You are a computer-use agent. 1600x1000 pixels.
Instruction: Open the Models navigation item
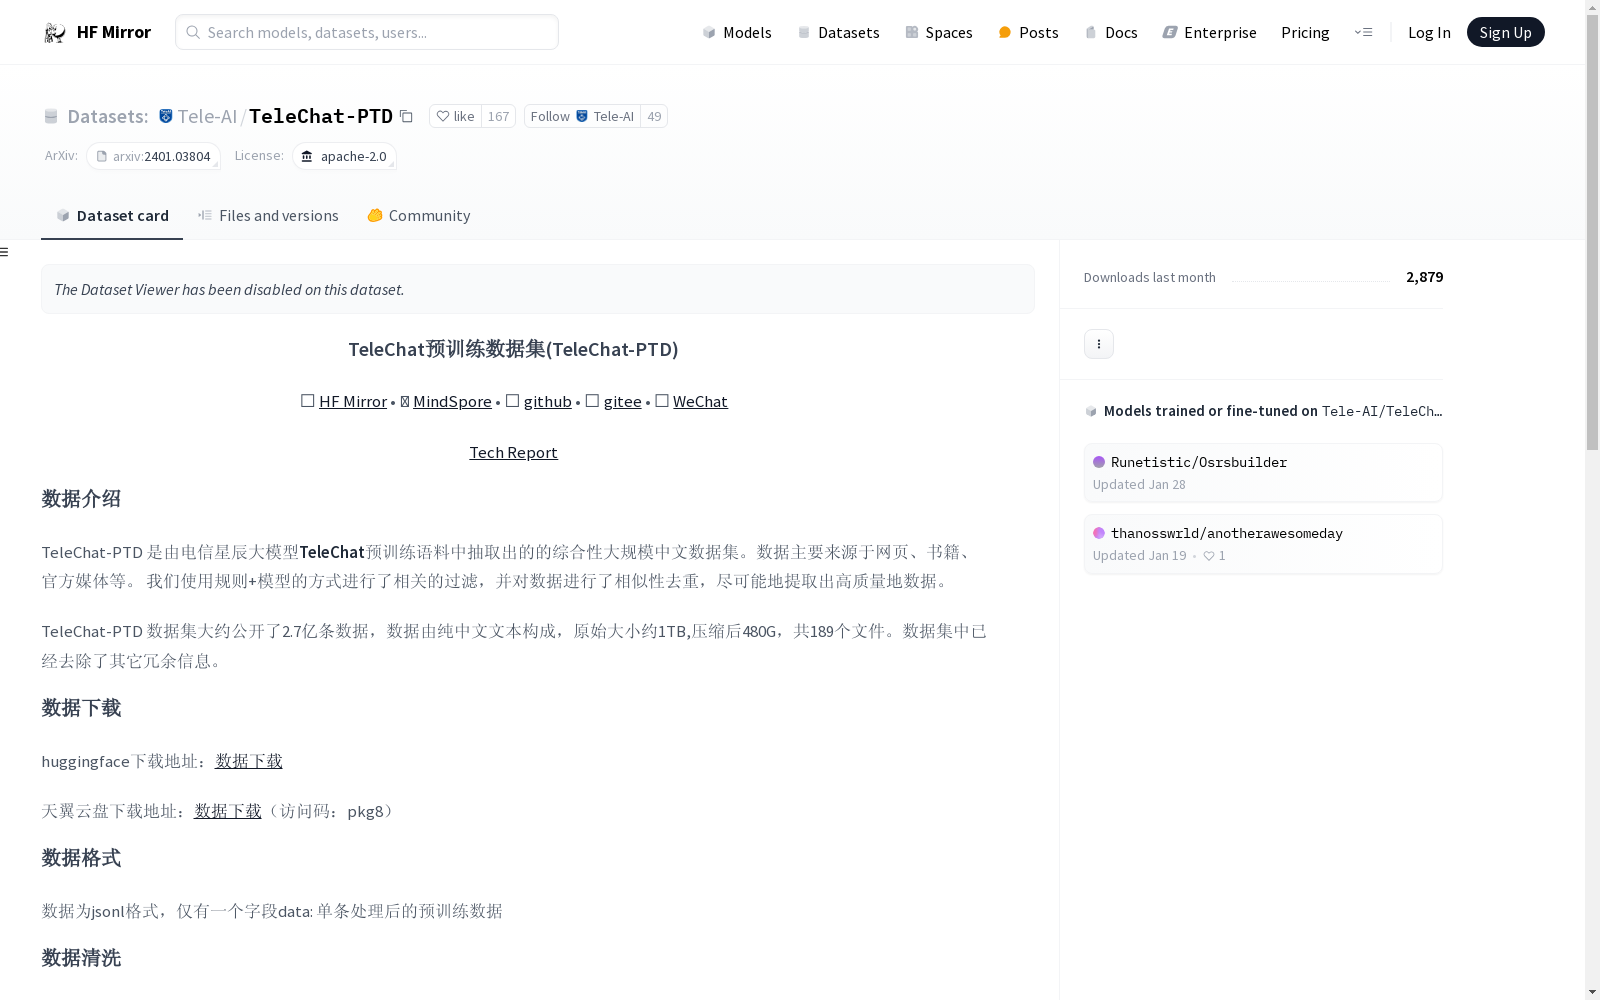coord(737,33)
